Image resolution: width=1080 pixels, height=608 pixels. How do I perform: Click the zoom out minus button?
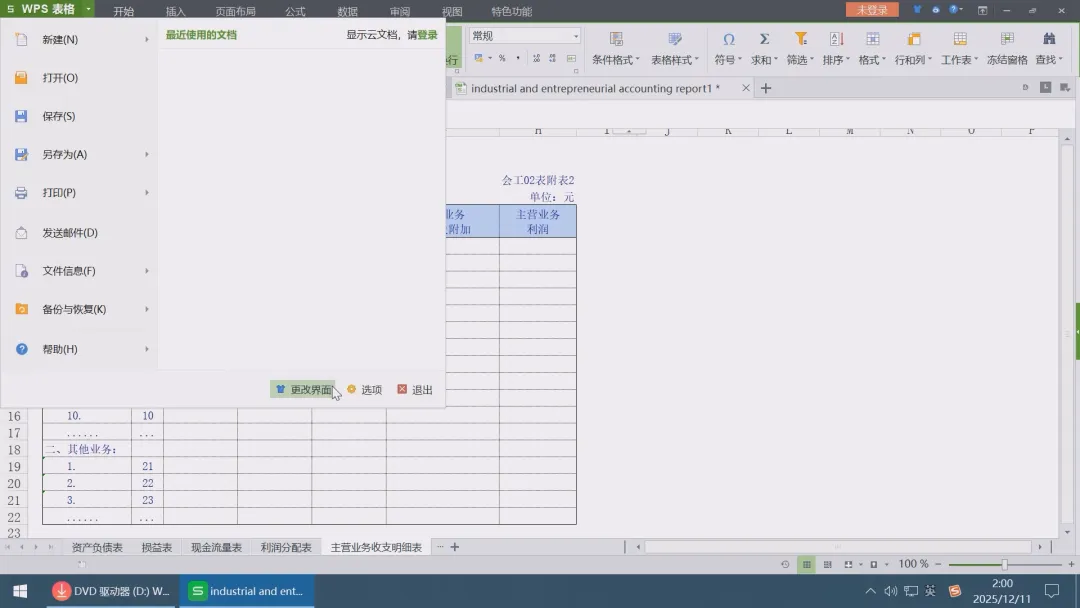938,565
